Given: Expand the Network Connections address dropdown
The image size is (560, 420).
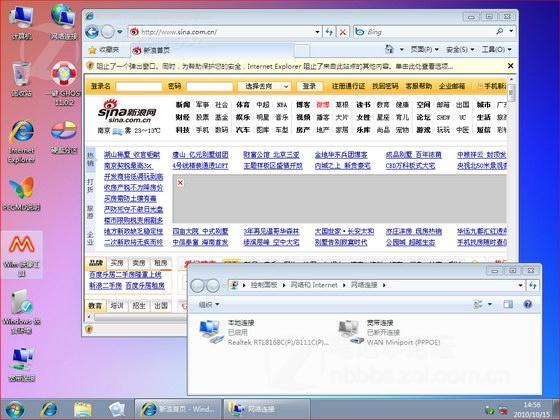Looking at the screenshot, I should [x=520, y=285].
